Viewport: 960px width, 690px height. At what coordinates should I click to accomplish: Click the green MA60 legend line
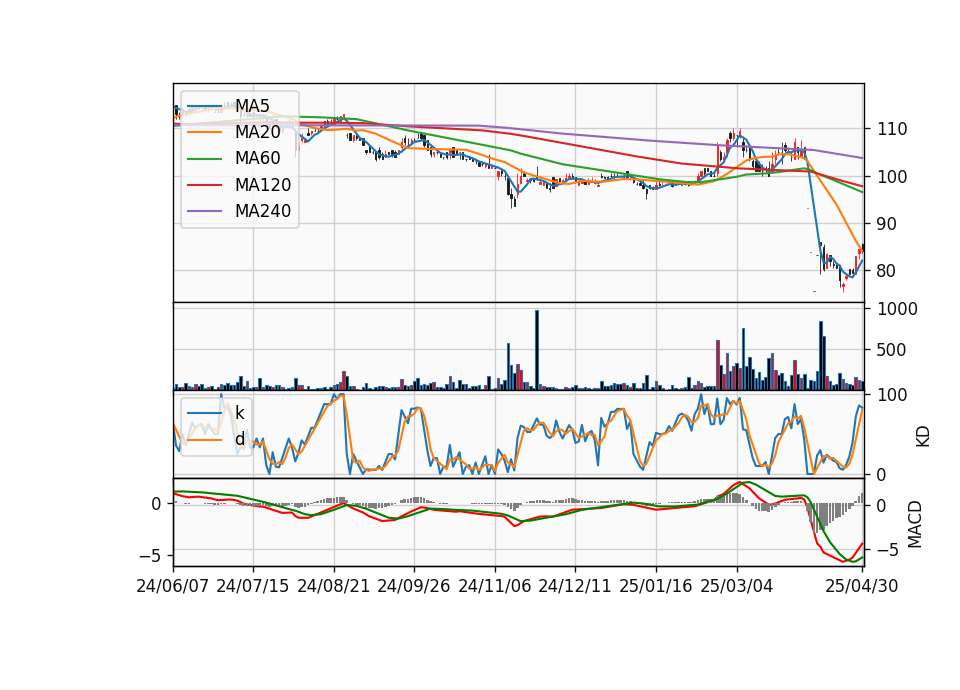tap(204, 159)
